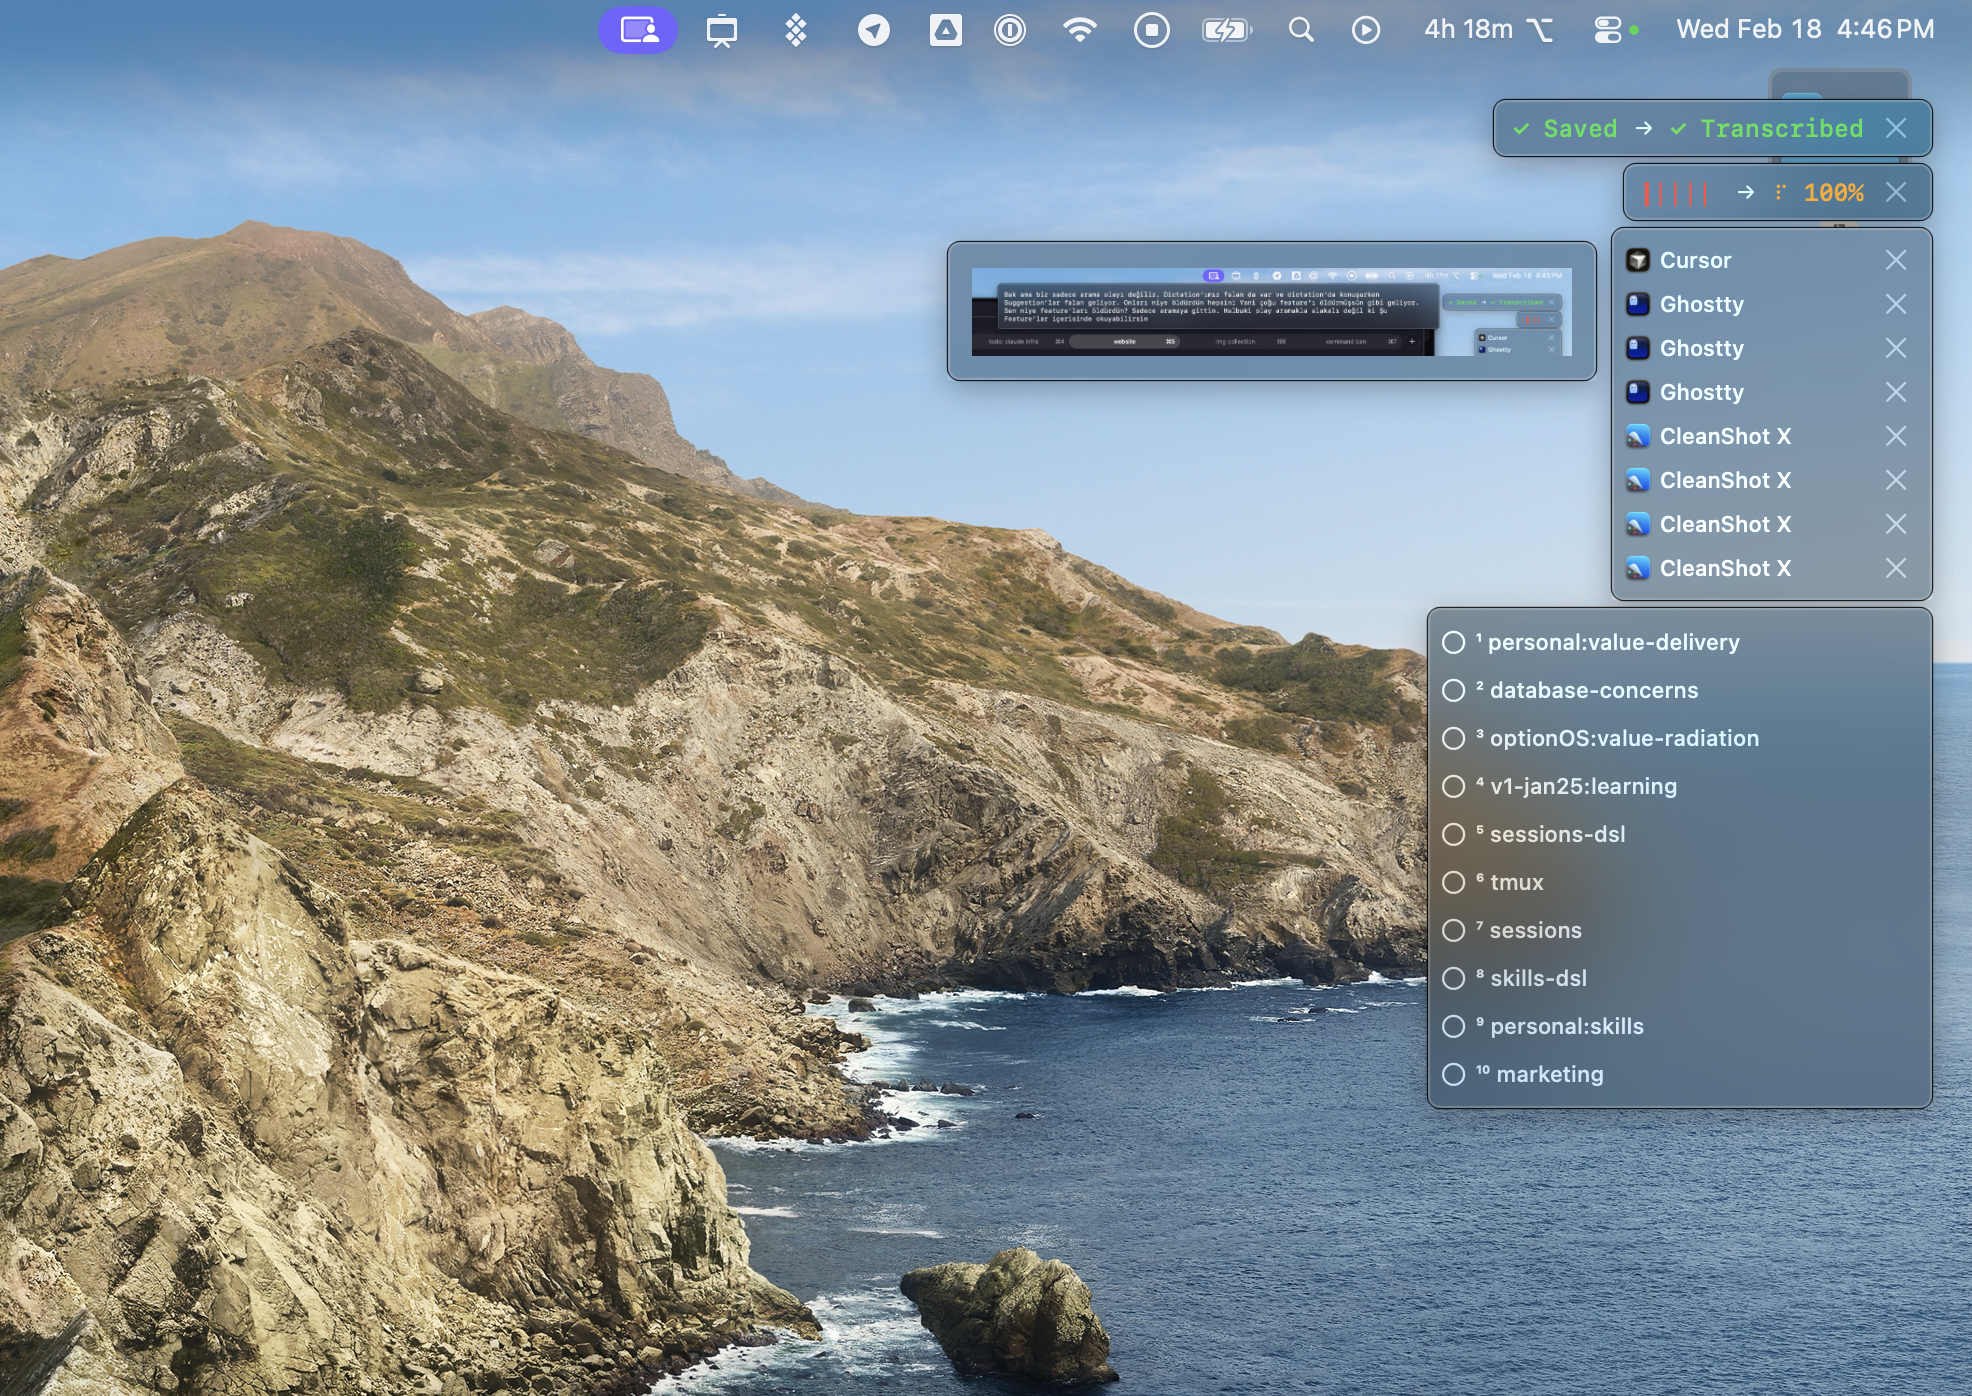1972x1396 pixels.
Task: Click the screenshot preview thumbnail
Action: (x=1270, y=312)
